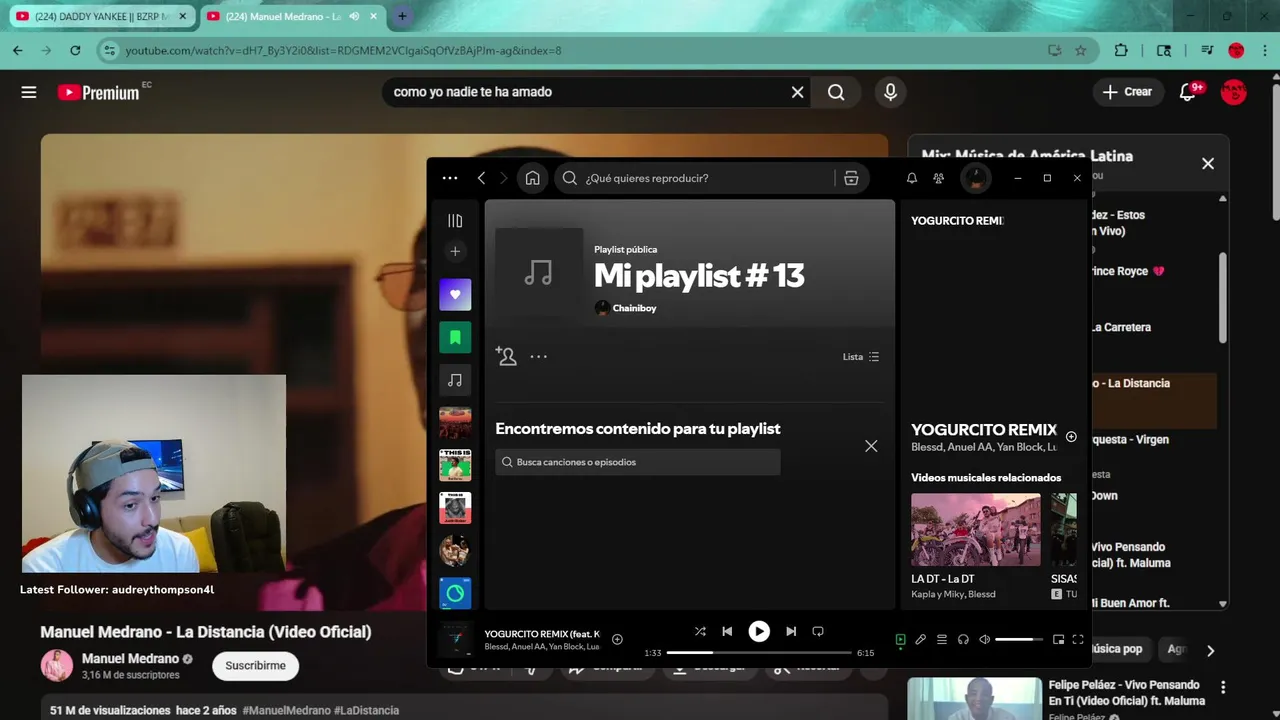Open YouTube notifications bell
1280x720 pixels.
1188,92
